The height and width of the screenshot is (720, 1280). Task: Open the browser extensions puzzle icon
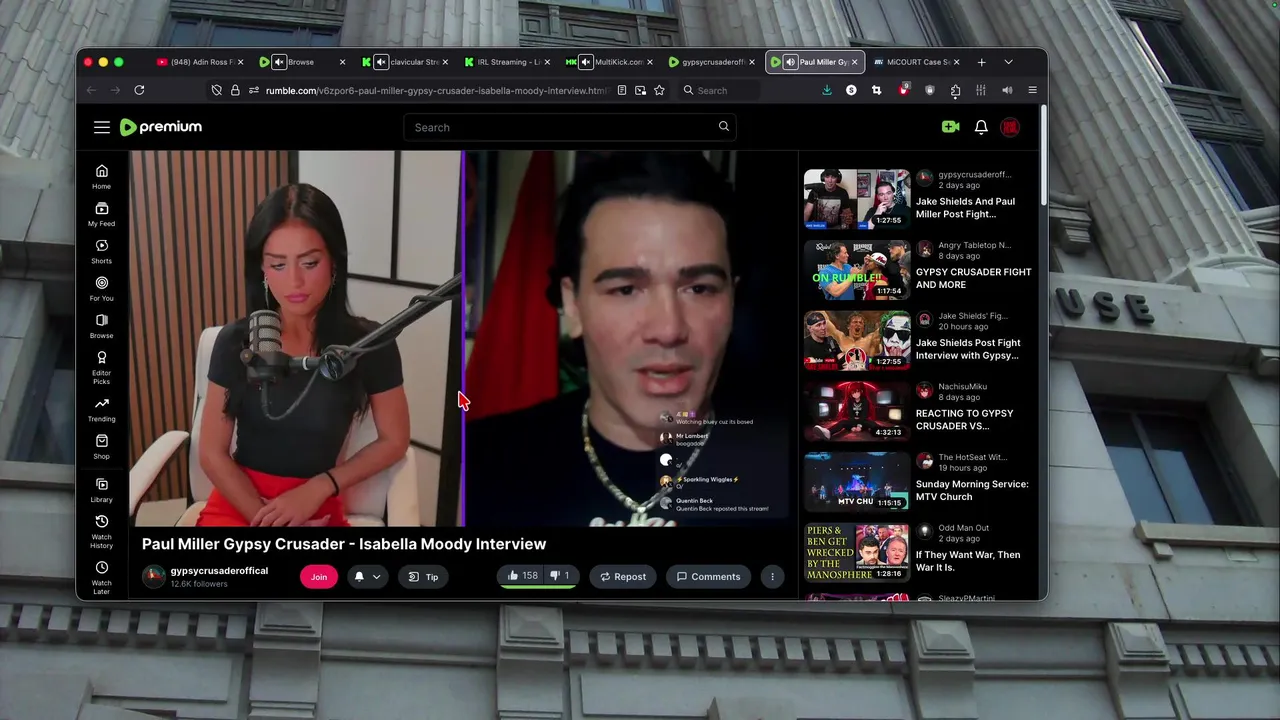pos(955,90)
